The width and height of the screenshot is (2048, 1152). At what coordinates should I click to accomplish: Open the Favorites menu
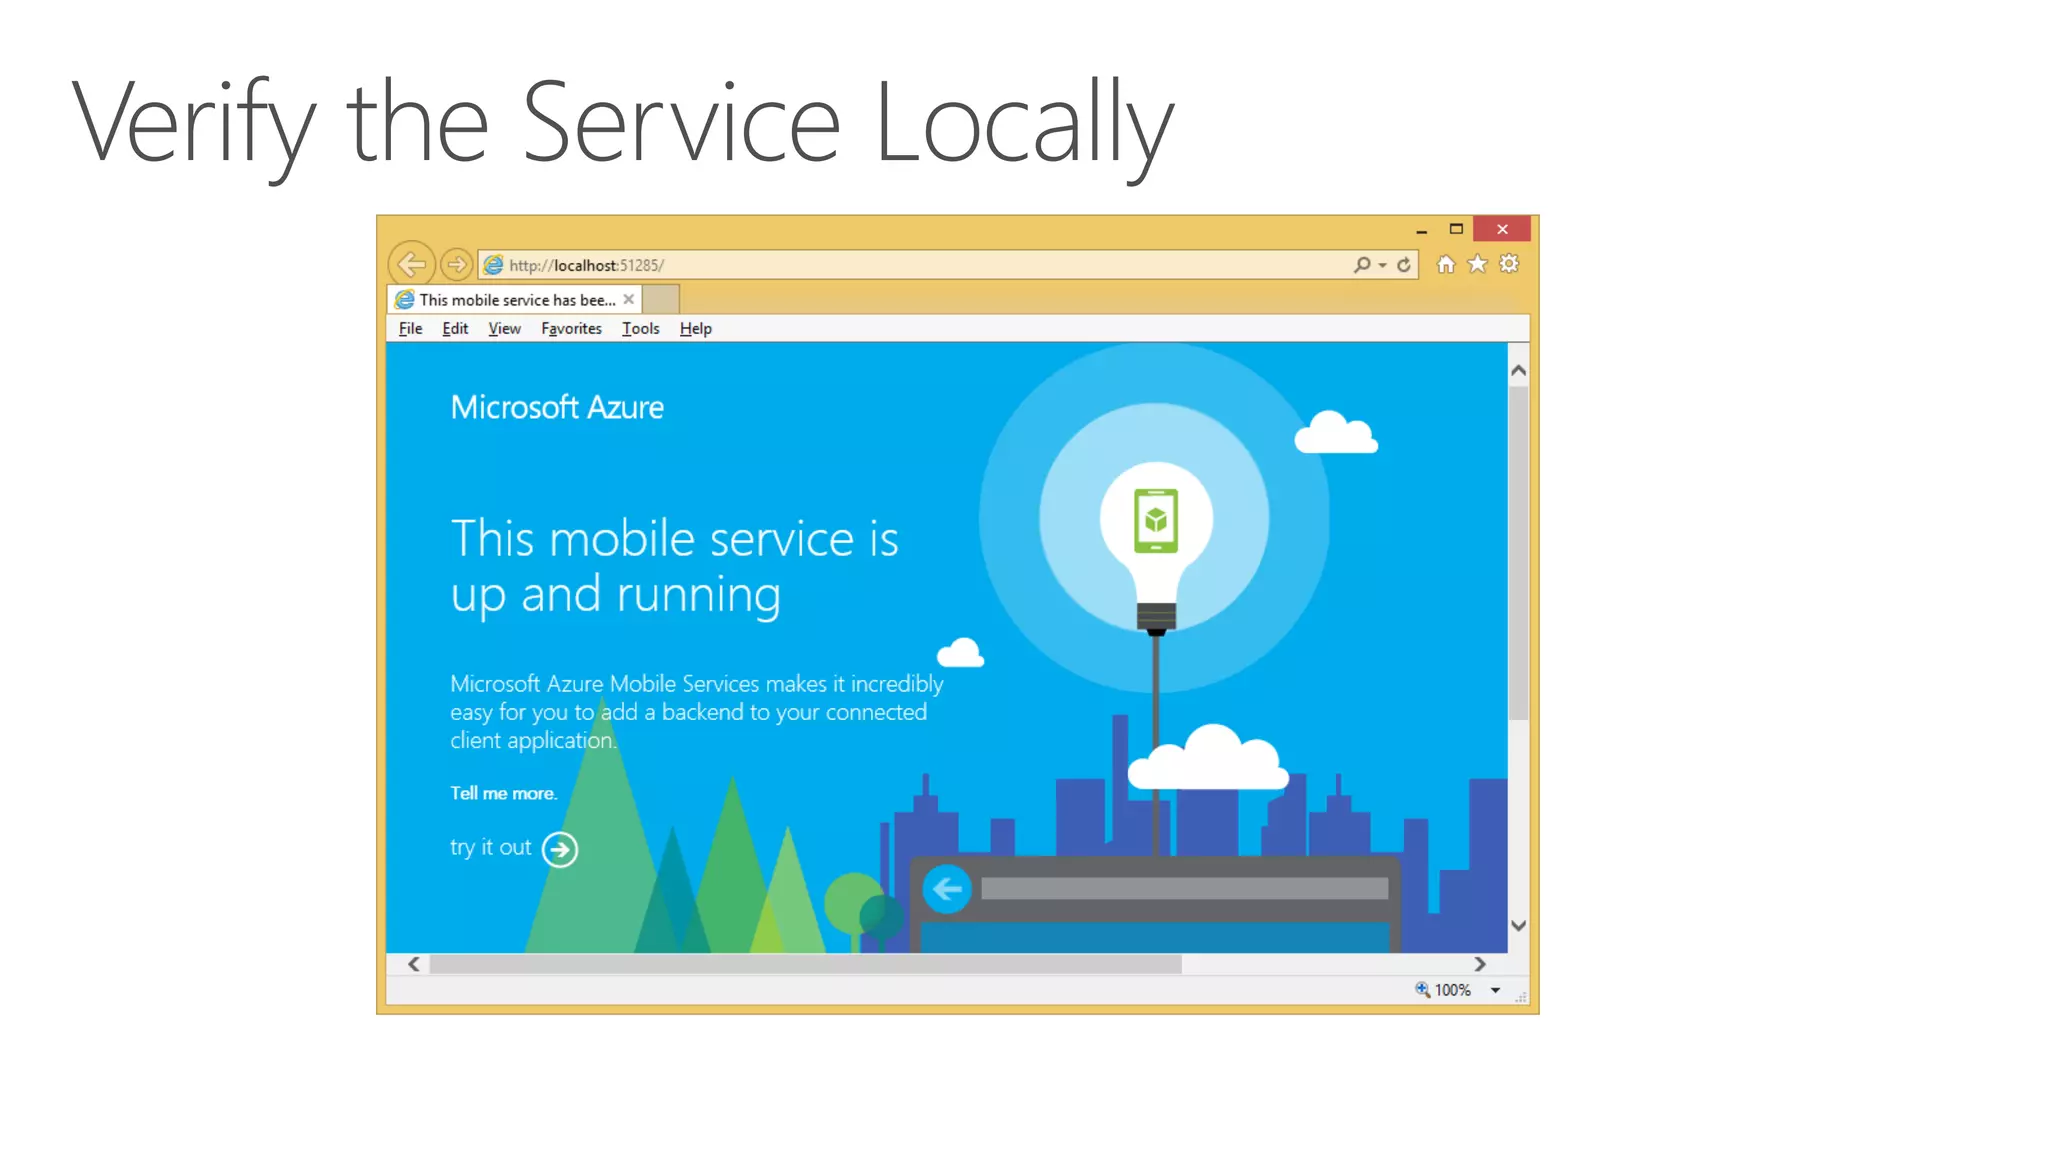coord(571,329)
